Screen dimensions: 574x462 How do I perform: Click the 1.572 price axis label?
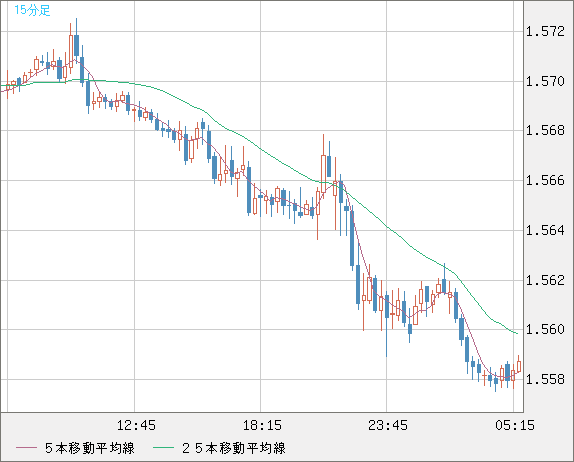pyautogui.click(x=545, y=31)
